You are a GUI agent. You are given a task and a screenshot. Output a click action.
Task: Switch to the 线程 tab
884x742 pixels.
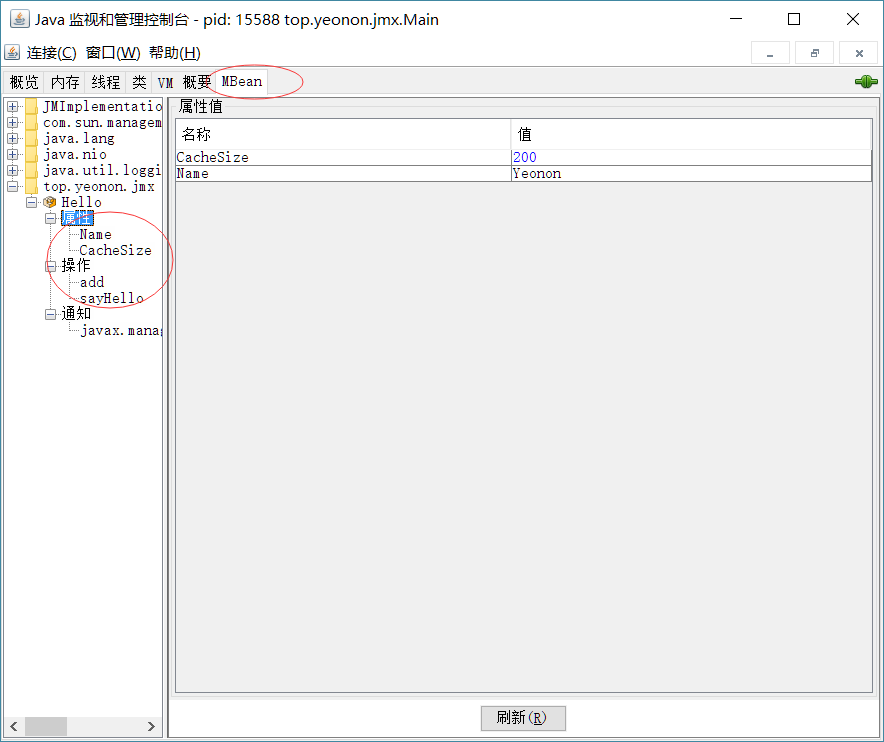coord(105,82)
